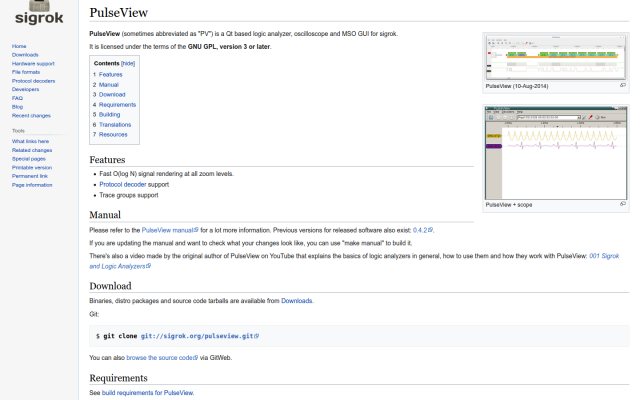Follow the Protocol decoder link under Features

pos(123,184)
